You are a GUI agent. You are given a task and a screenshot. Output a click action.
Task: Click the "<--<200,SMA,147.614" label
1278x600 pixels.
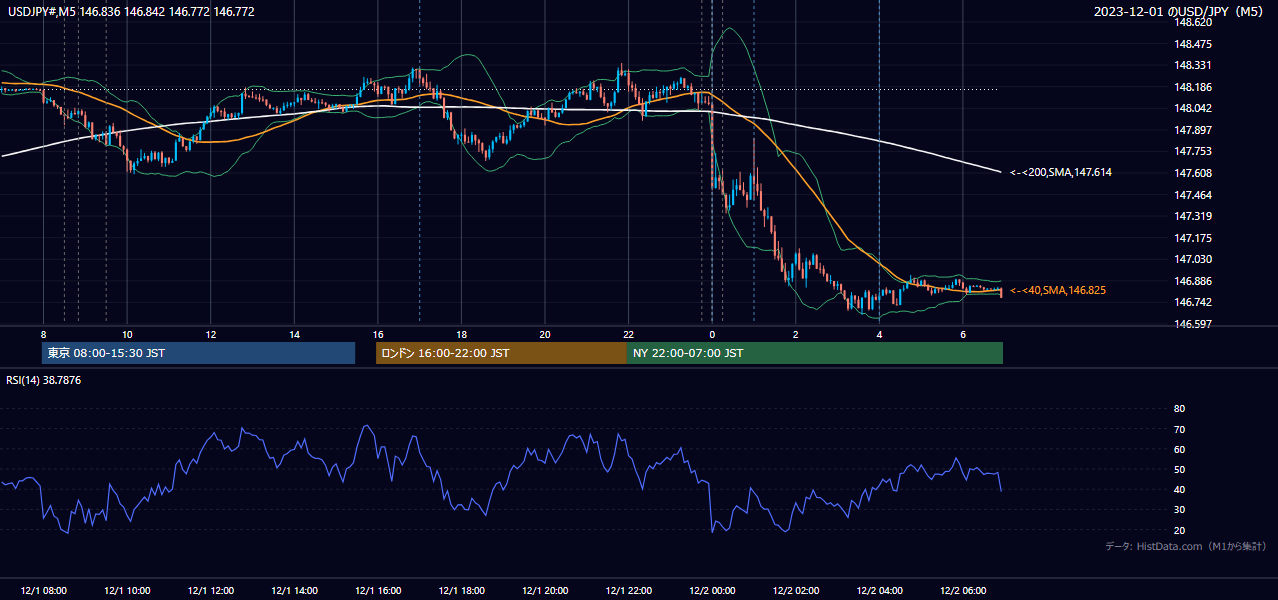coord(1061,173)
